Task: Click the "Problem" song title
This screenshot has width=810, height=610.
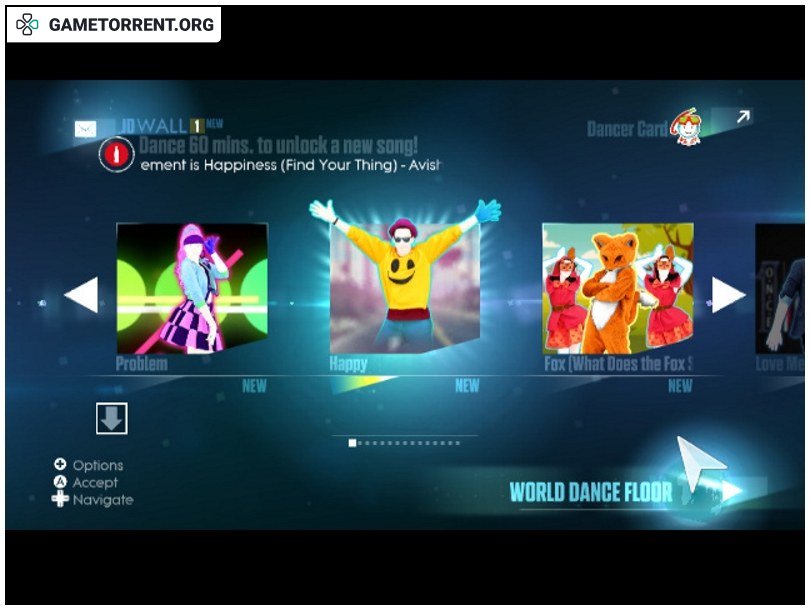Action: pos(142,364)
